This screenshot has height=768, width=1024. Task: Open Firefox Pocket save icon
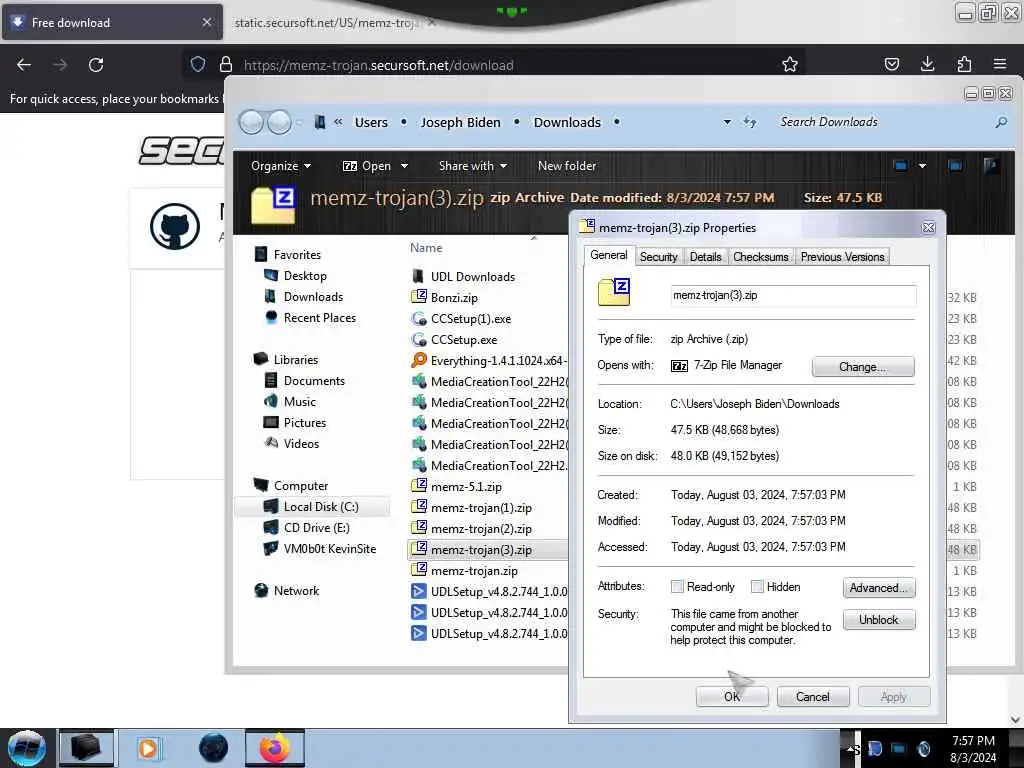pyautogui.click(x=891, y=64)
